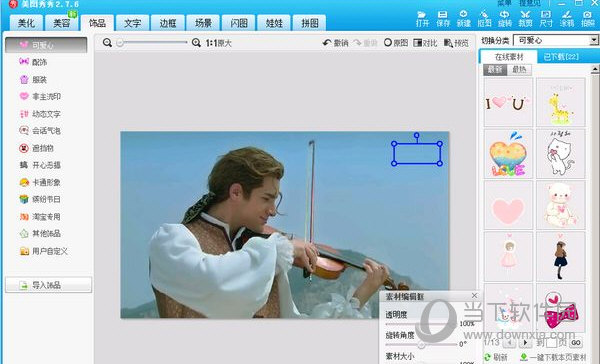The height and width of the screenshot is (364, 600).
Task: Open the 旋转 rotate tool
Action: (505, 19)
